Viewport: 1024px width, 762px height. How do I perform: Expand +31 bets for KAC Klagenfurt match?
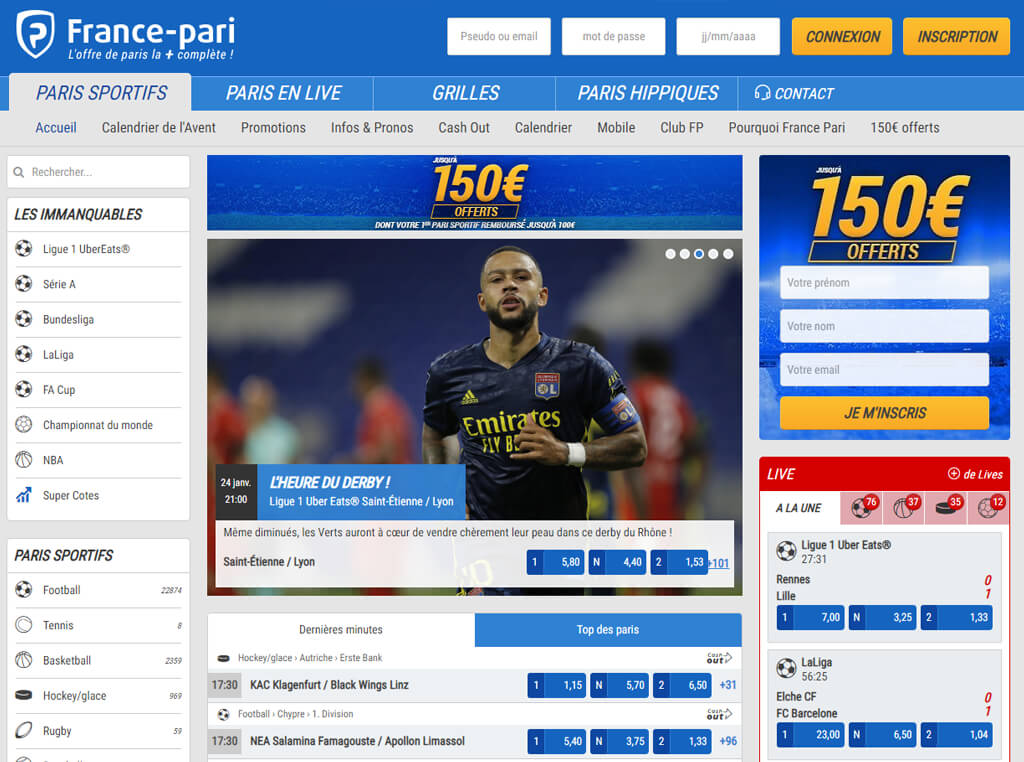pos(728,685)
